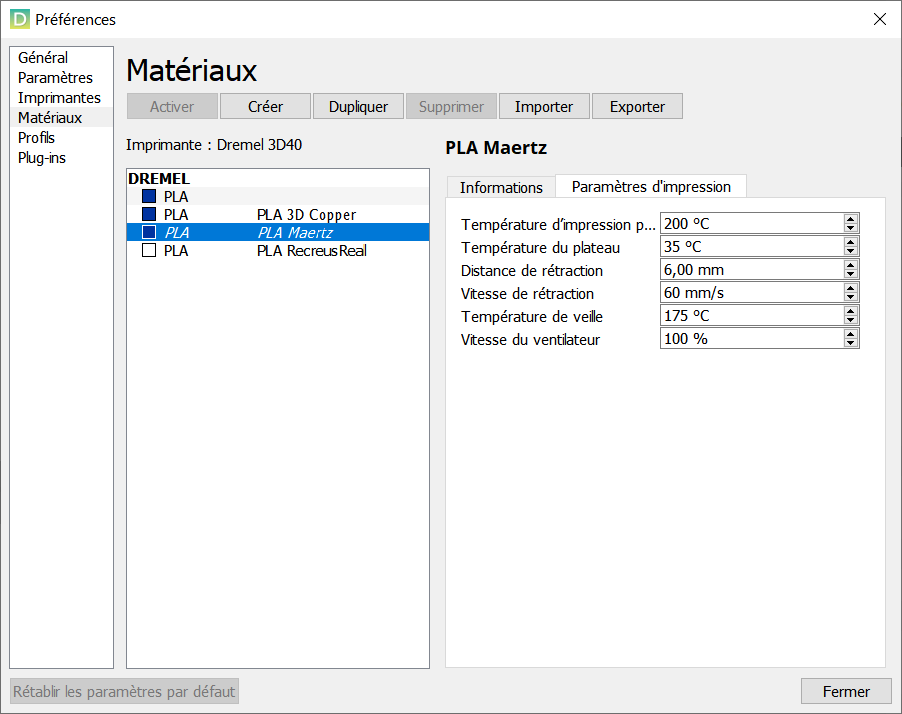Click the Dupliquer button
The image size is (902, 714).
[358, 106]
